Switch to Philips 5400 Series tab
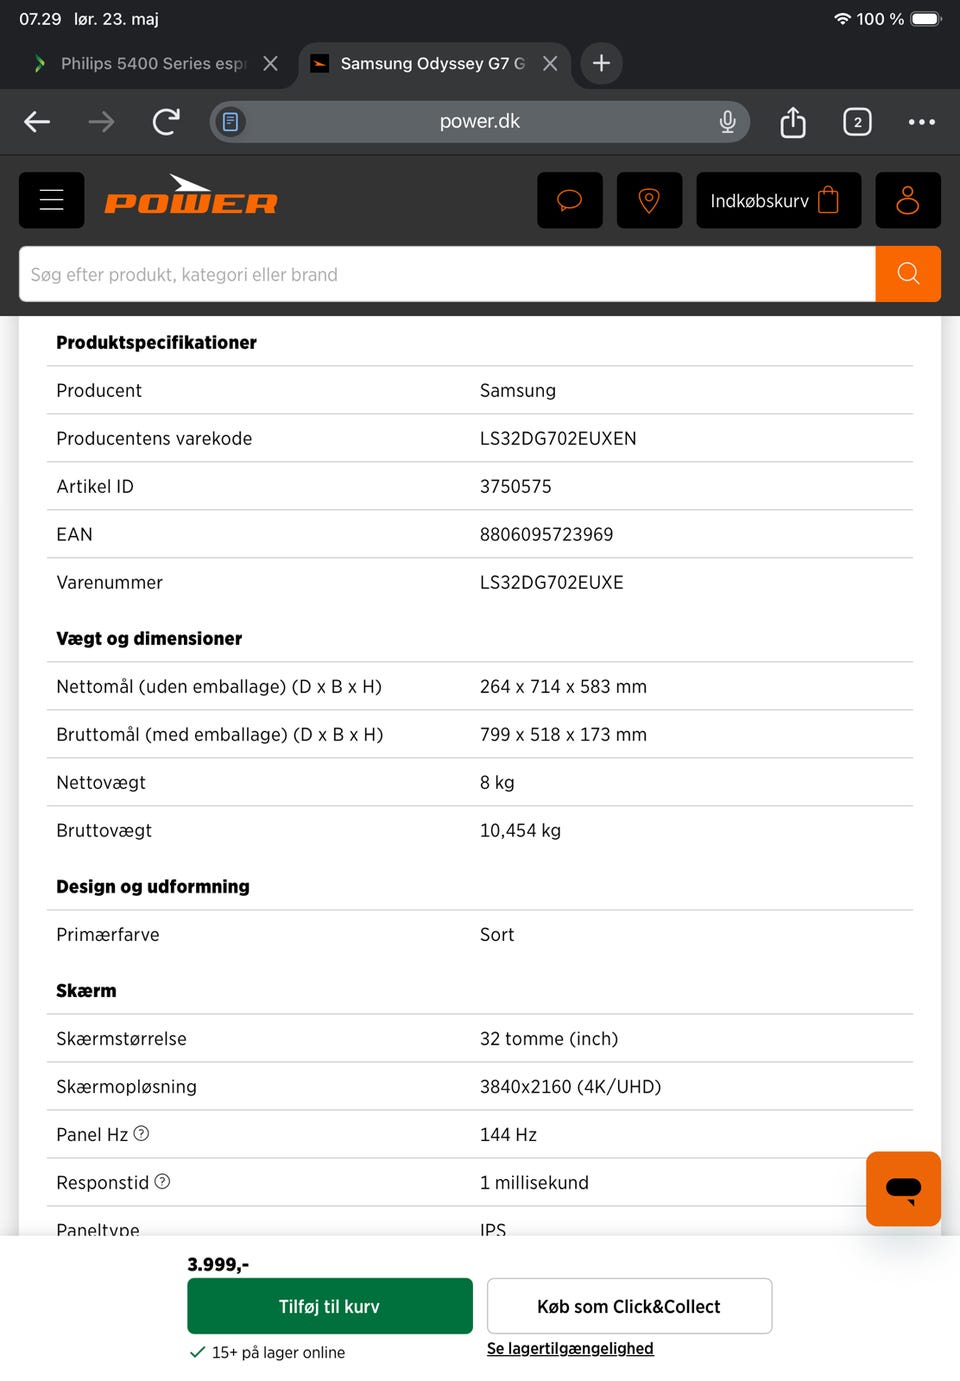The width and height of the screenshot is (960, 1381). [152, 63]
